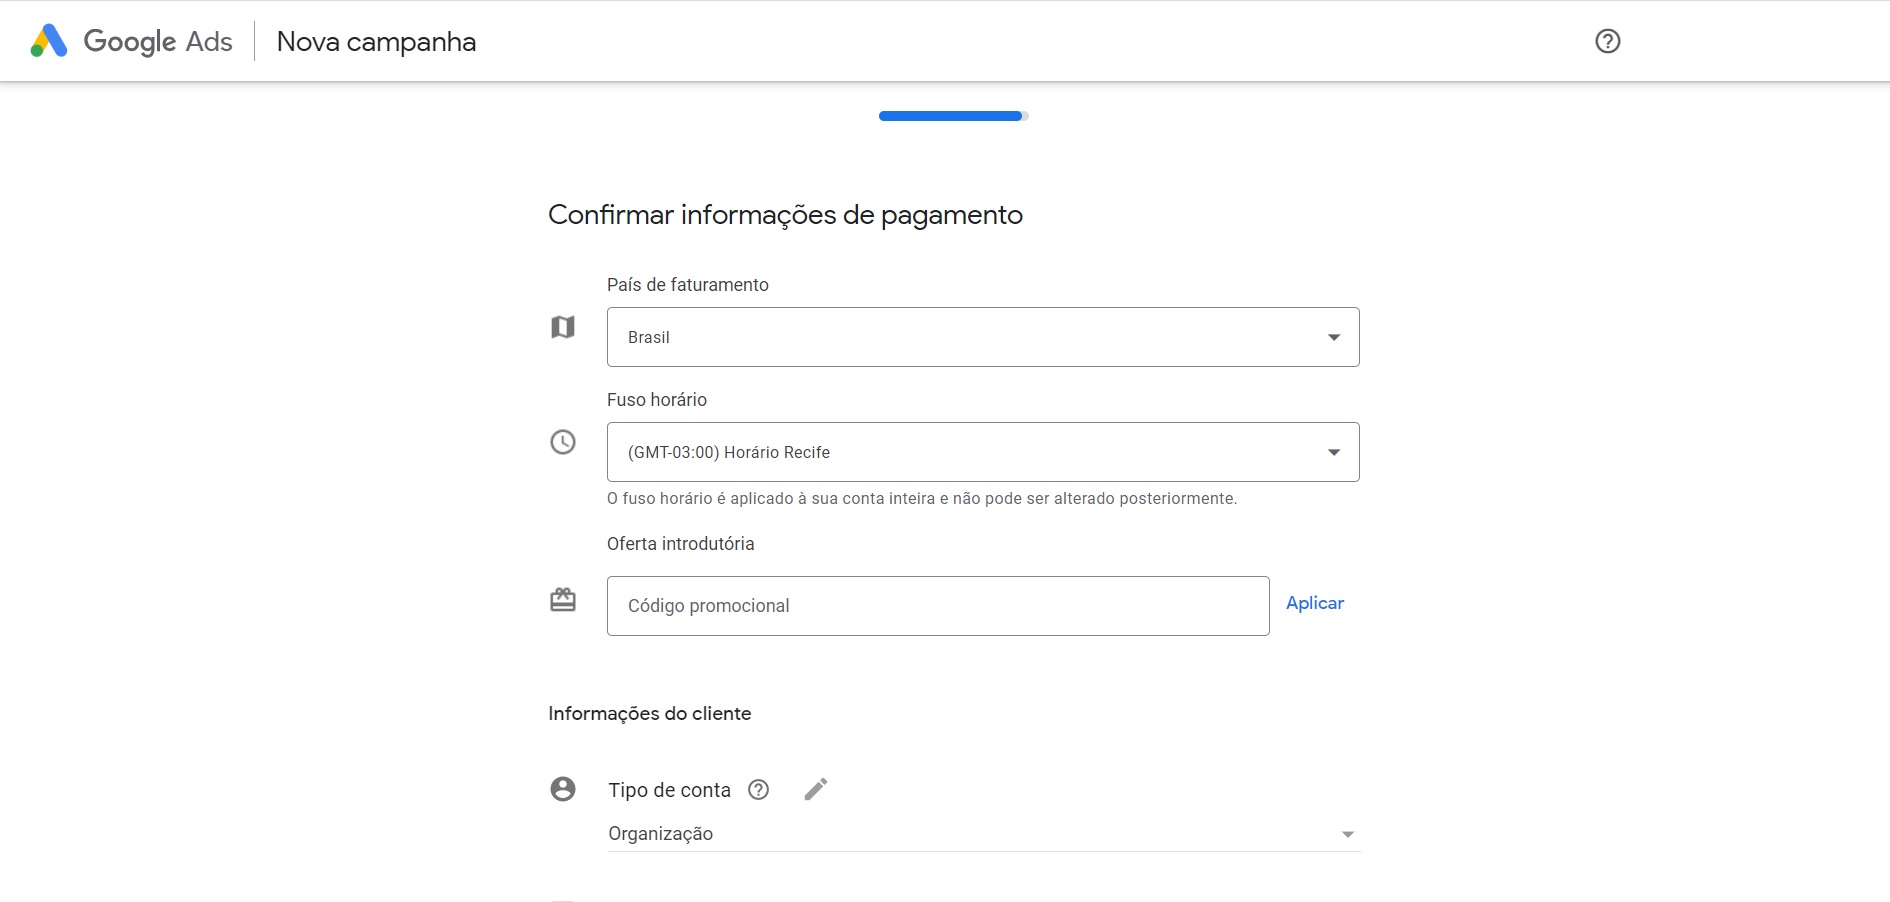Open the help question mark icon in header
This screenshot has width=1890, height=902.
(x=1608, y=41)
